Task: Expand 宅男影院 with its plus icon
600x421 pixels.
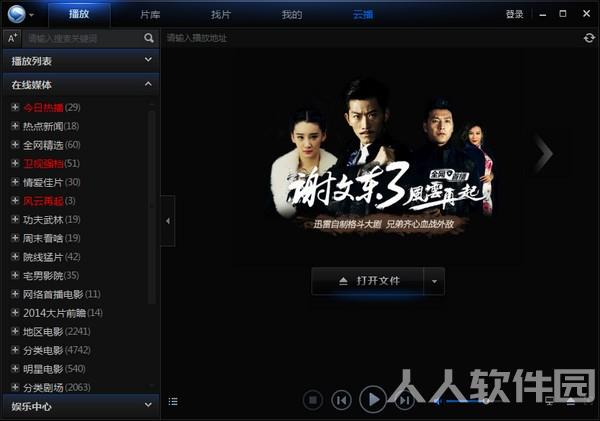Action: 15,275
